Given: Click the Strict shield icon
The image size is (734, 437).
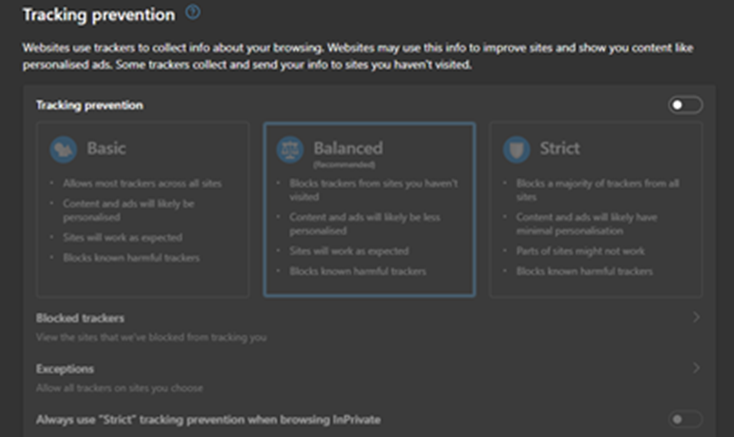Looking at the screenshot, I should [517, 148].
